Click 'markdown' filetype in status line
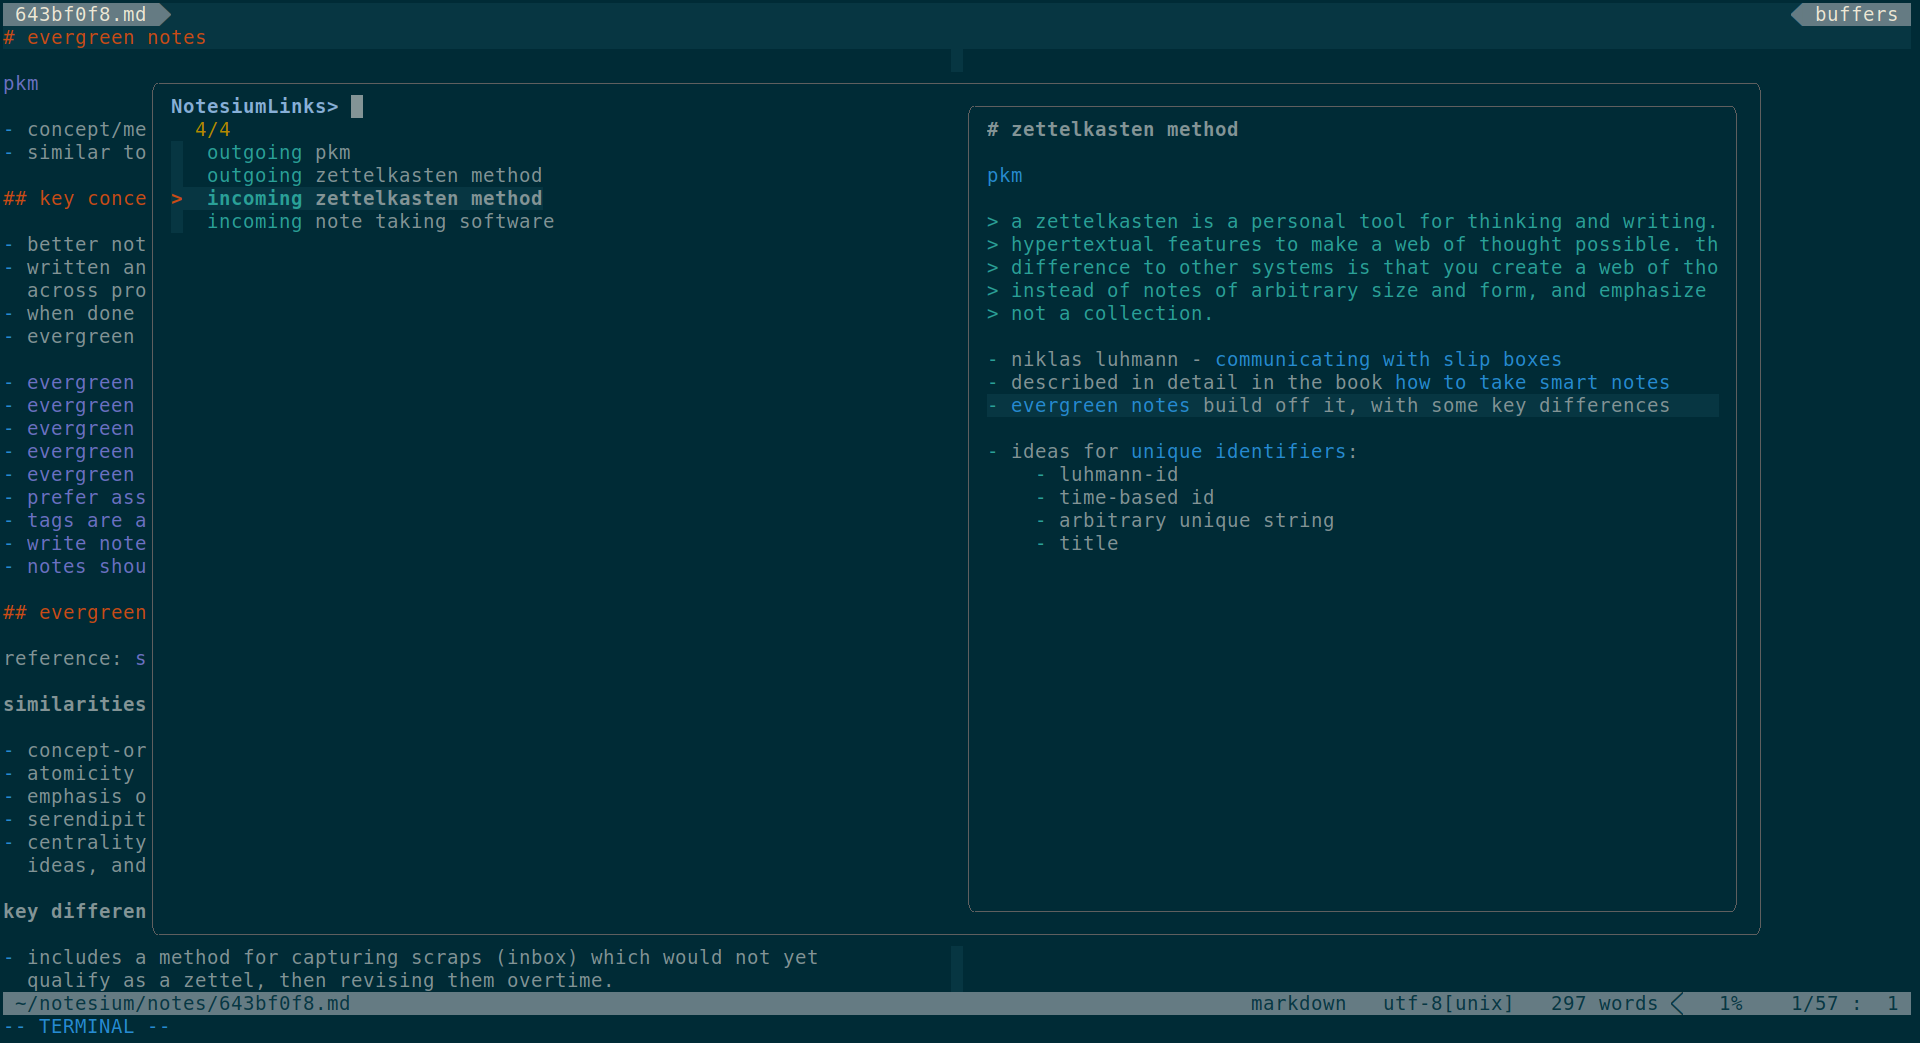The height and width of the screenshot is (1043, 1920). click(x=1298, y=1003)
